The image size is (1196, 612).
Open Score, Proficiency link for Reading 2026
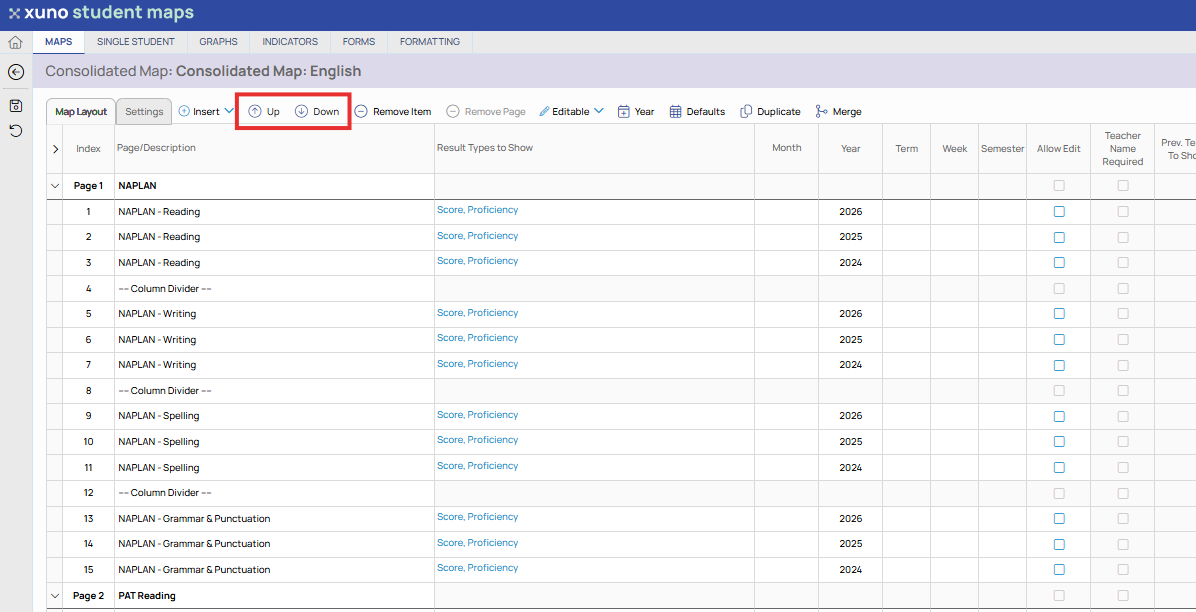click(x=477, y=210)
